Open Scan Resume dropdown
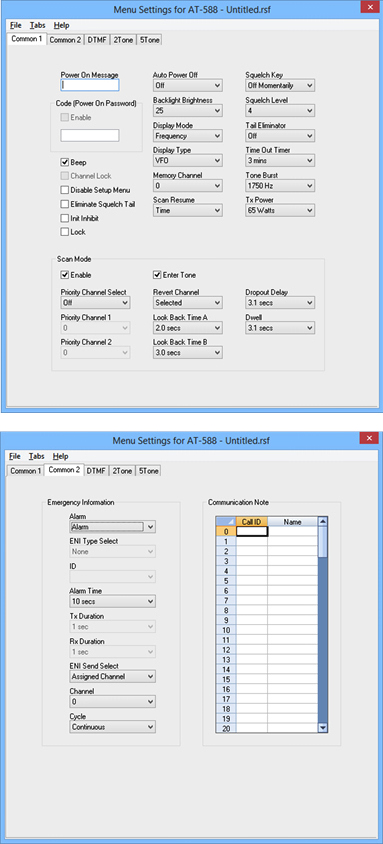Viewport: 383px width, 844px height. (187, 210)
